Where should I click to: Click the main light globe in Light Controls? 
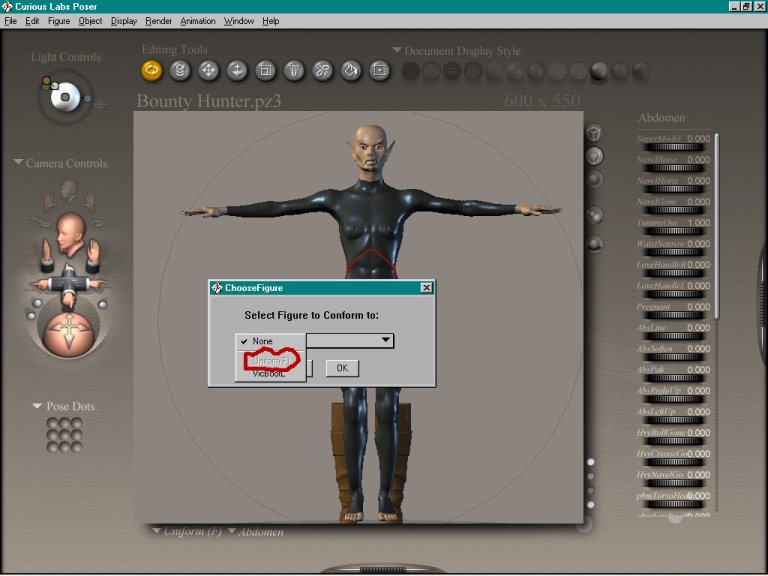pyautogui.click(x=65, y=96)
